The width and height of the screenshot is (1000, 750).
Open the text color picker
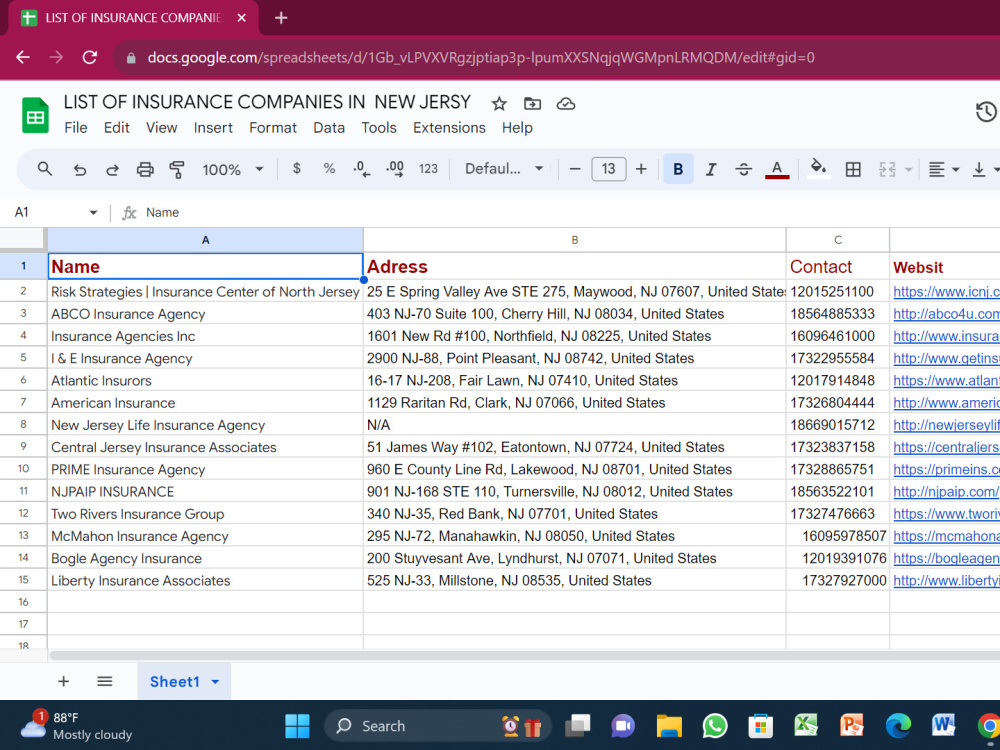coord(777,169)
